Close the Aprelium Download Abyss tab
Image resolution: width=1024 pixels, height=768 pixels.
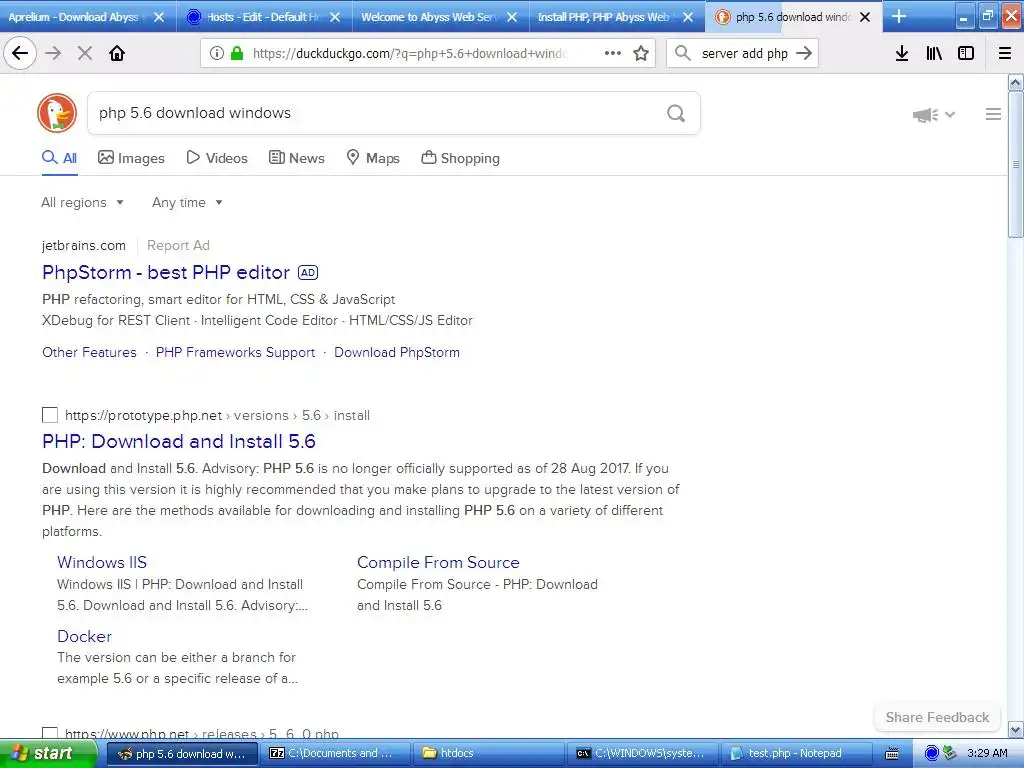(159, 18)
